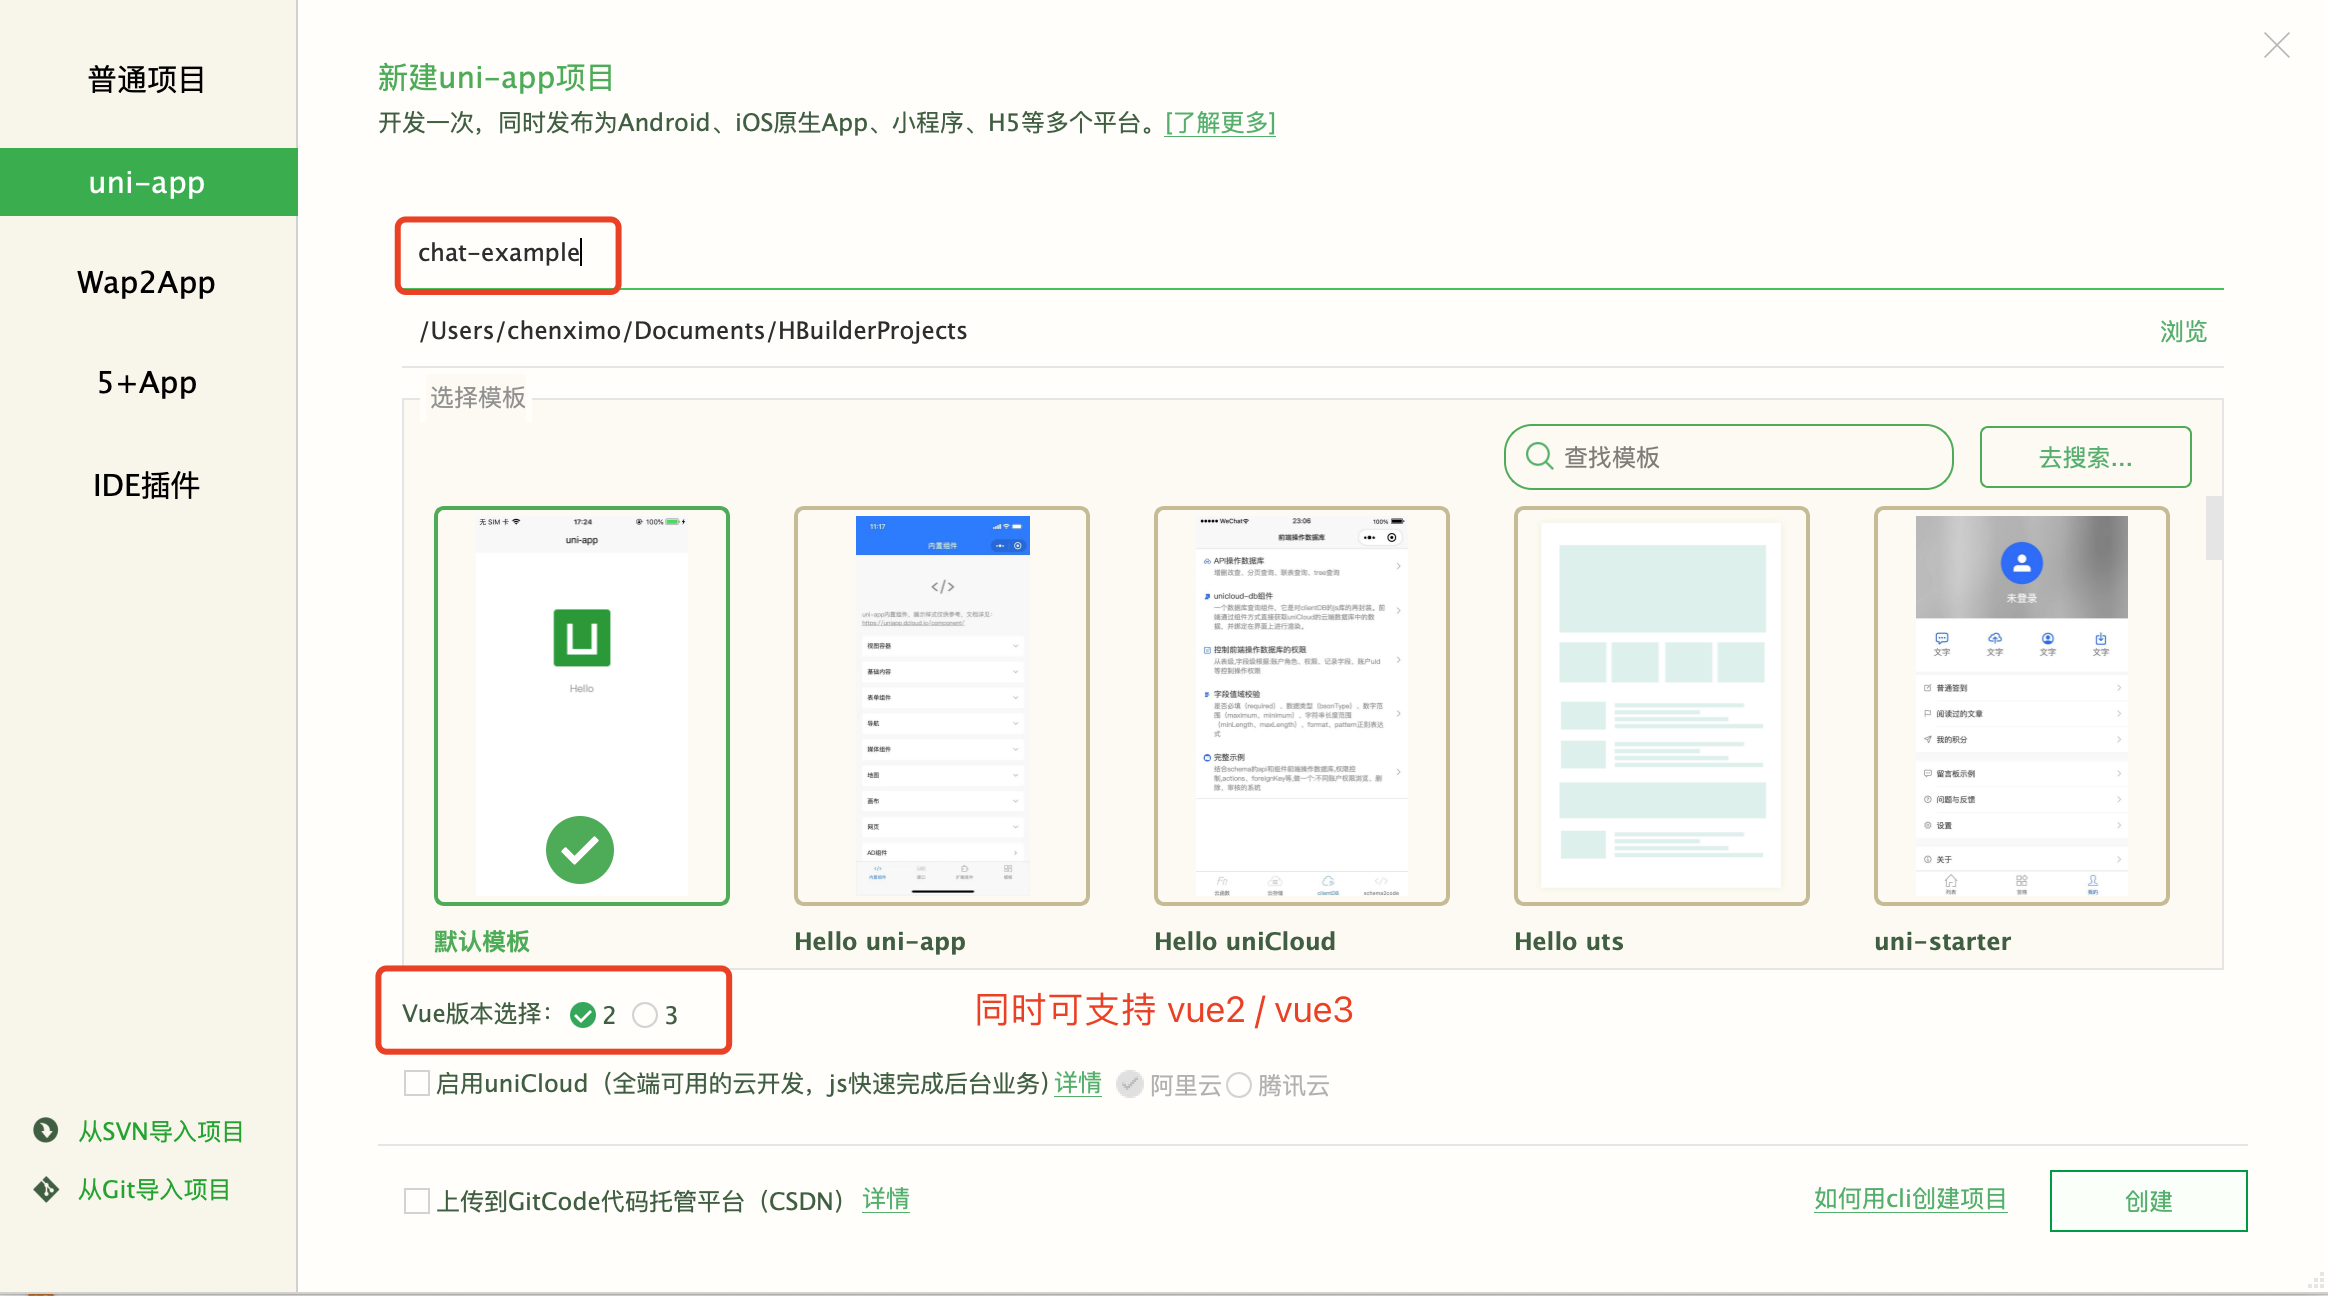The width and height of the screenshot is (2328, 1296).
Task: Choose the 默认模板 template thumbnail
Action: point(582,706)
